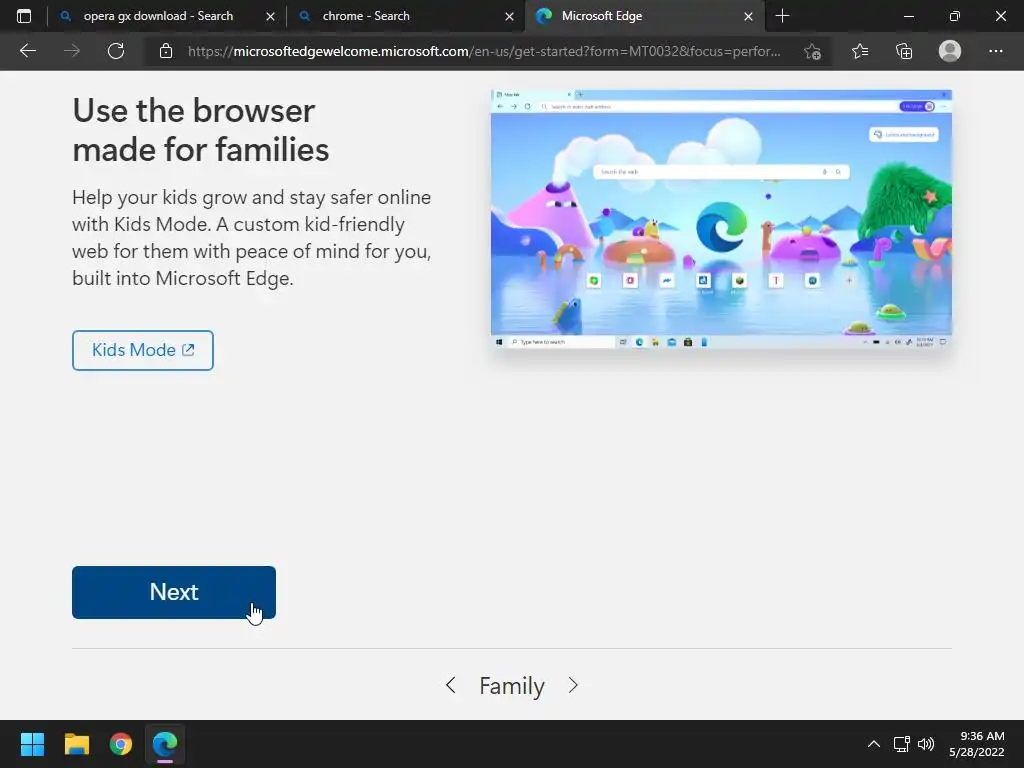
Task: Open volume control tray icon
Action: tap(925, 744)
